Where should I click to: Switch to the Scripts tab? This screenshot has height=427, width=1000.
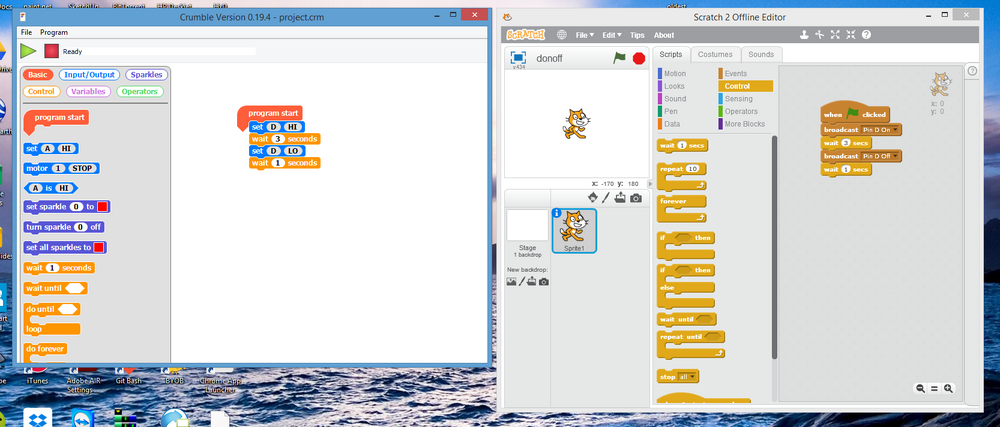tap(670, 55)
